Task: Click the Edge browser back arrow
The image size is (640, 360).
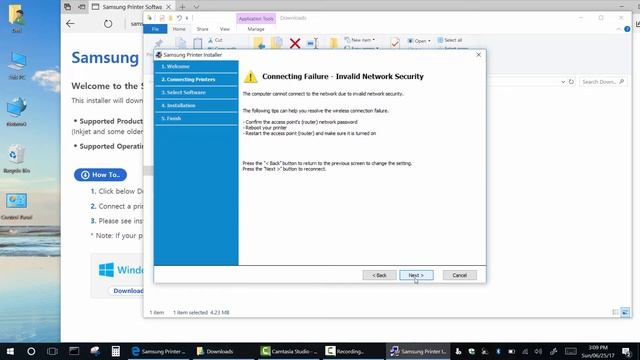Action: coord(70,24)
